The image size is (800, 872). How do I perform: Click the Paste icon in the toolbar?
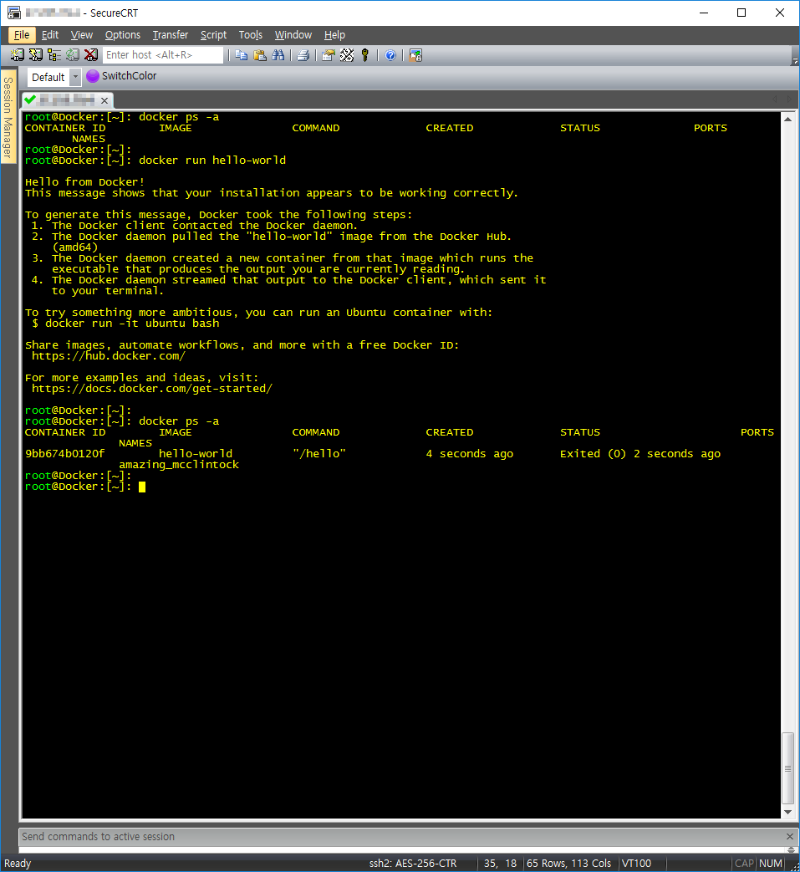pos(259,55)
